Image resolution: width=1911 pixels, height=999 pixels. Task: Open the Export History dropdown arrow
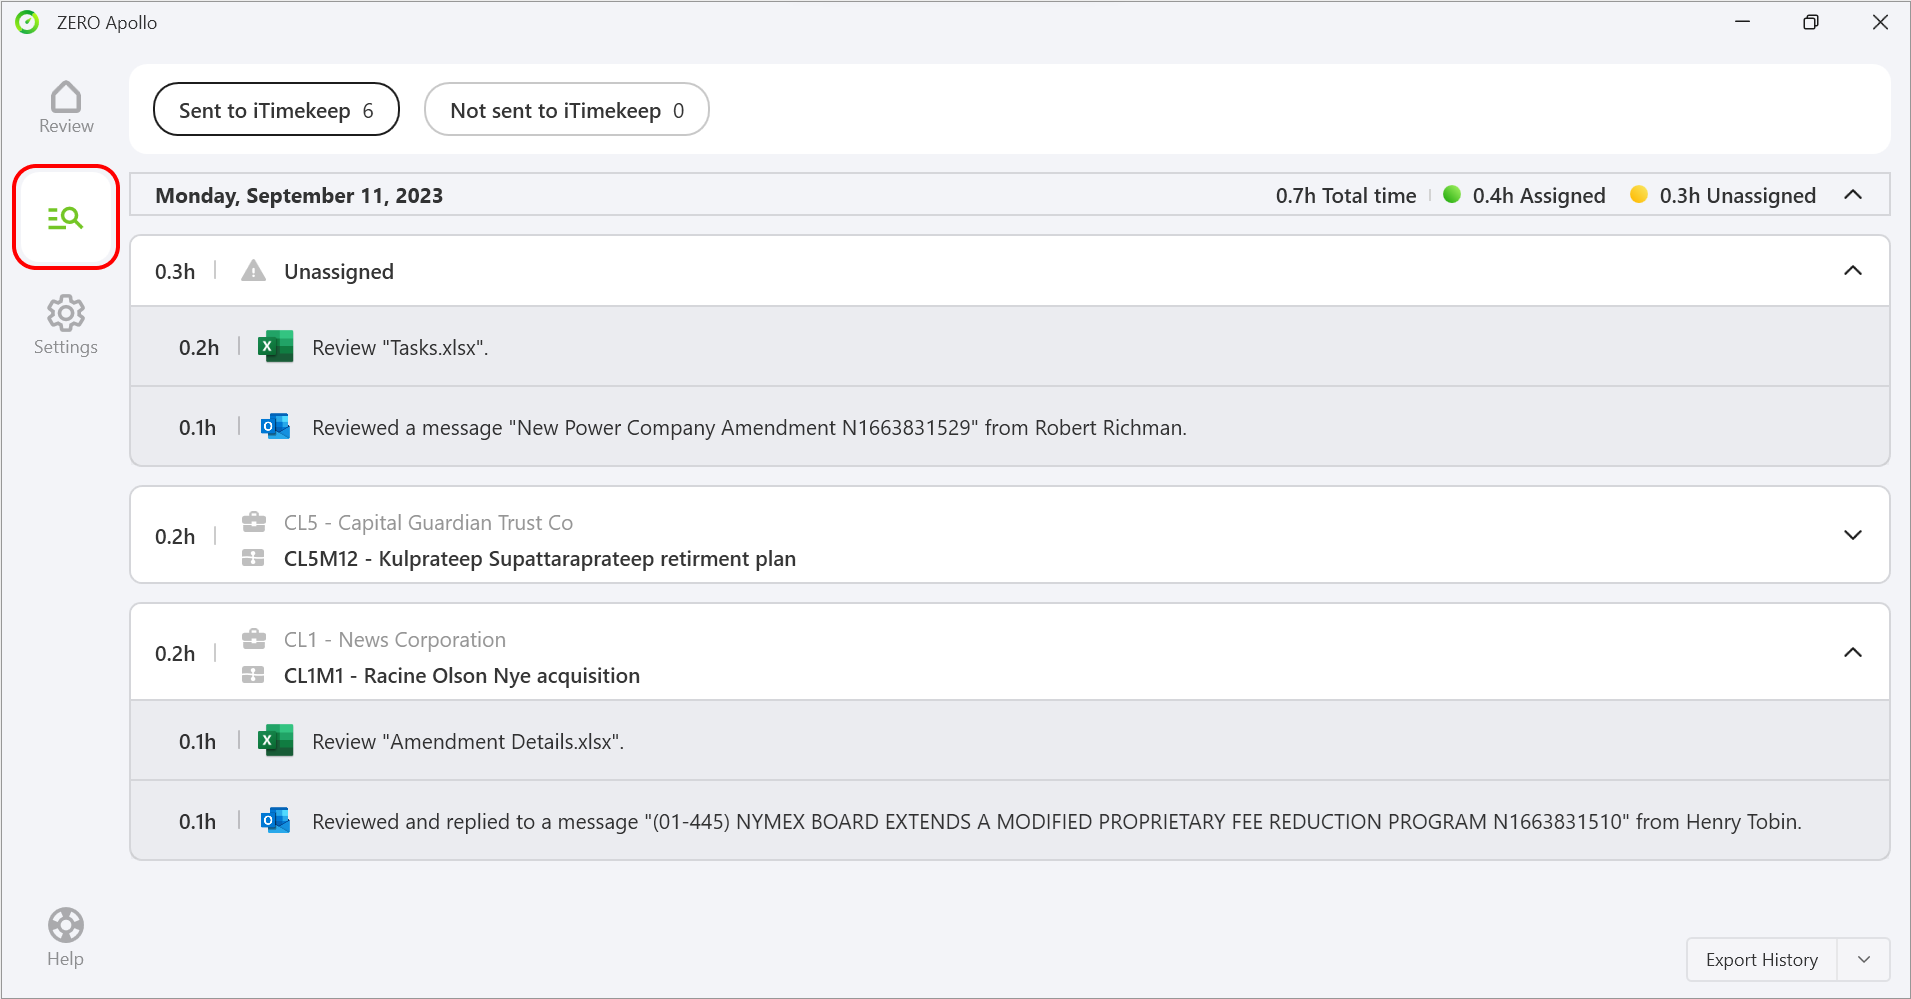1864,960
